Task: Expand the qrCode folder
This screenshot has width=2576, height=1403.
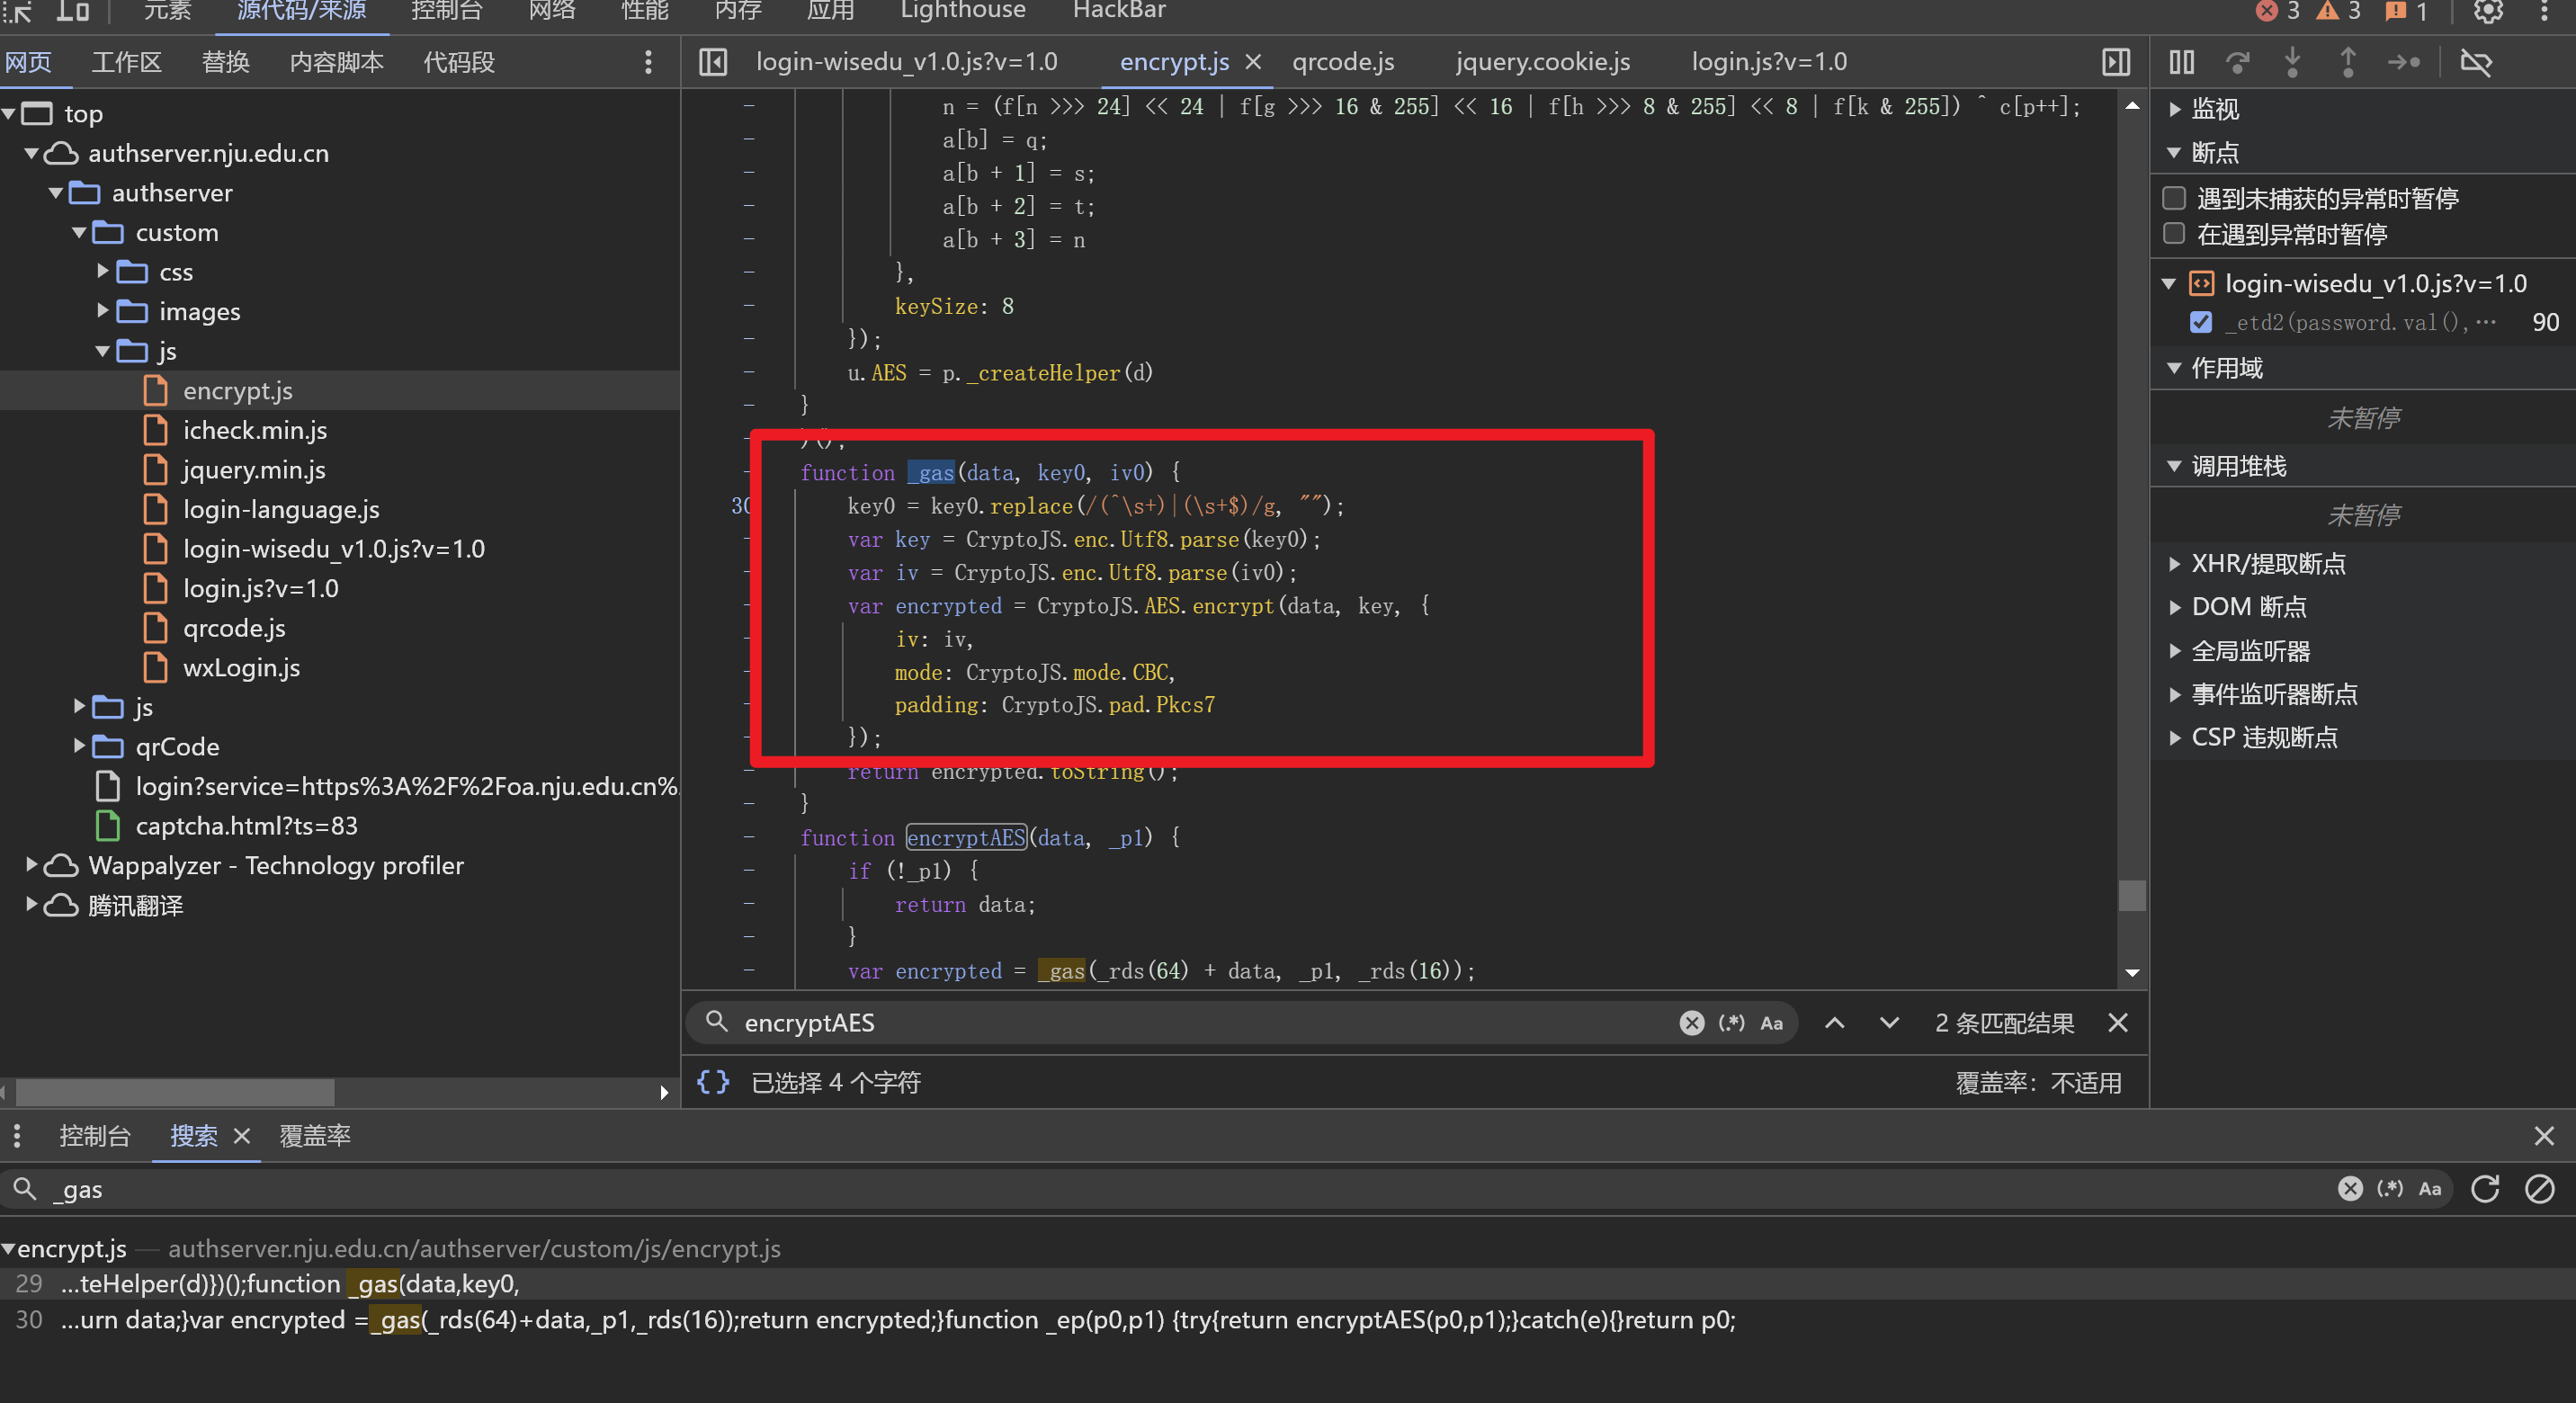Action: pos(79,746)
